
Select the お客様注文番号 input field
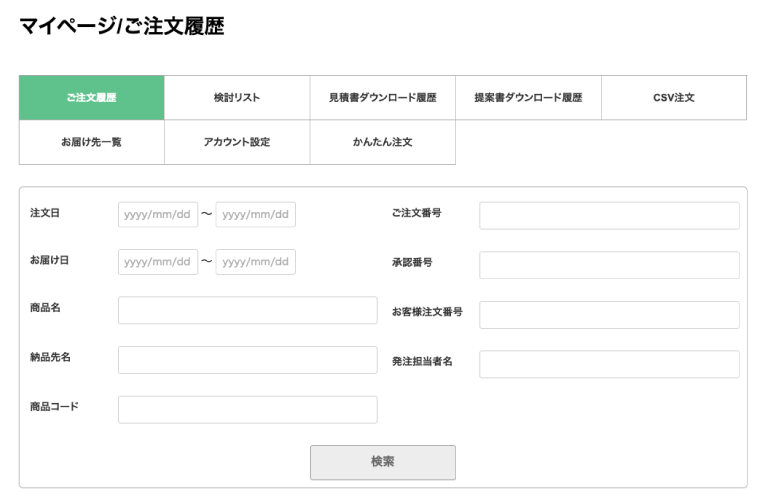tap(609, 315)
